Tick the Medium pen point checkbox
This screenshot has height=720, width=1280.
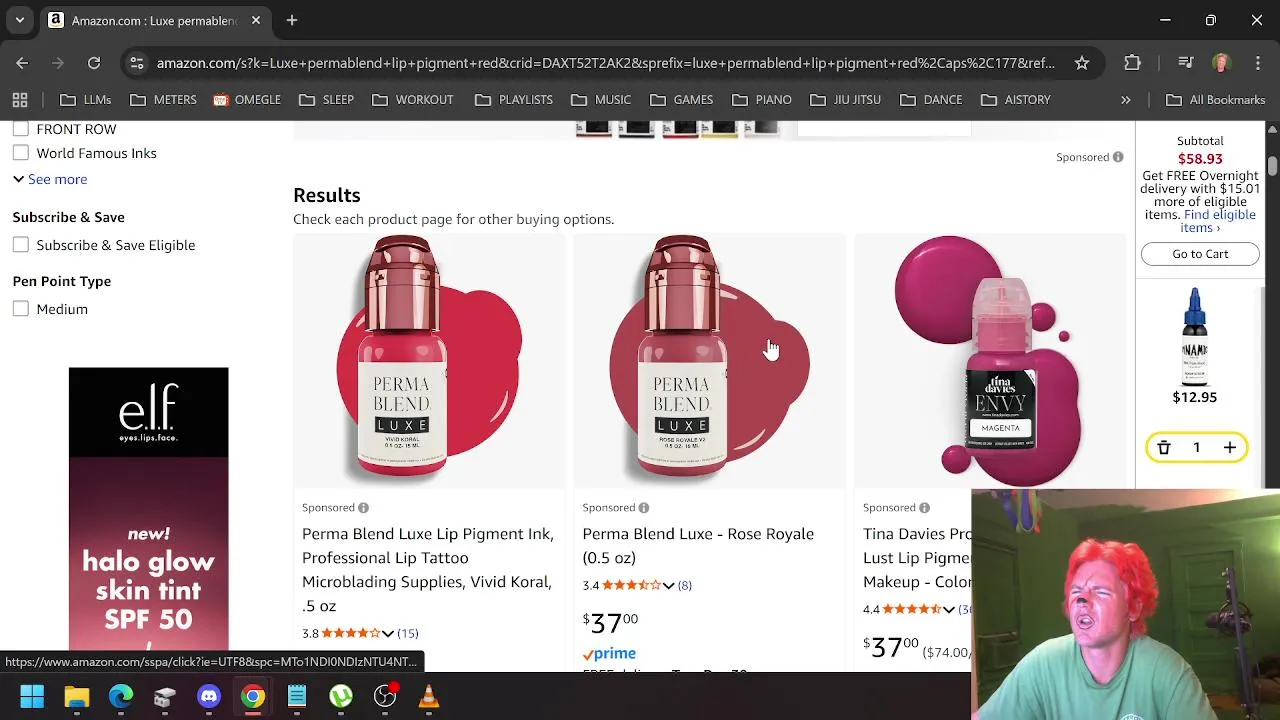(x=21, y=309)
